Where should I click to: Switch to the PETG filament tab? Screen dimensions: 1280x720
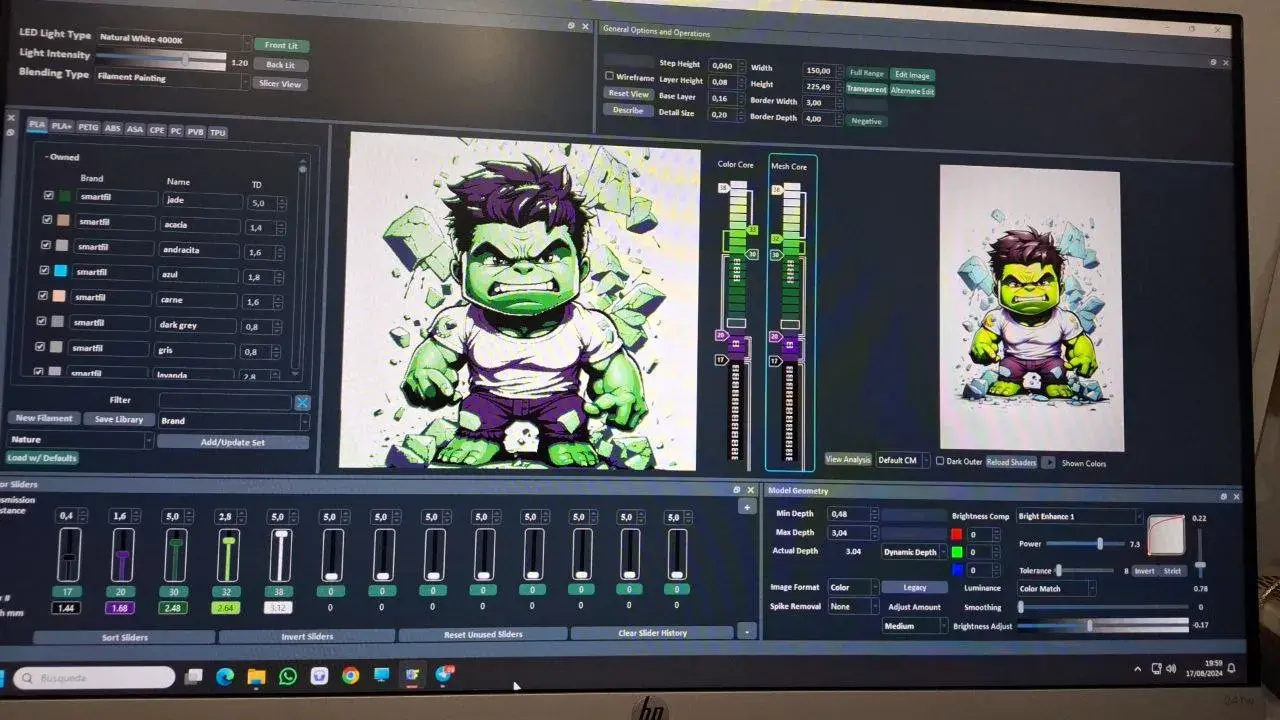click(88, 128)
